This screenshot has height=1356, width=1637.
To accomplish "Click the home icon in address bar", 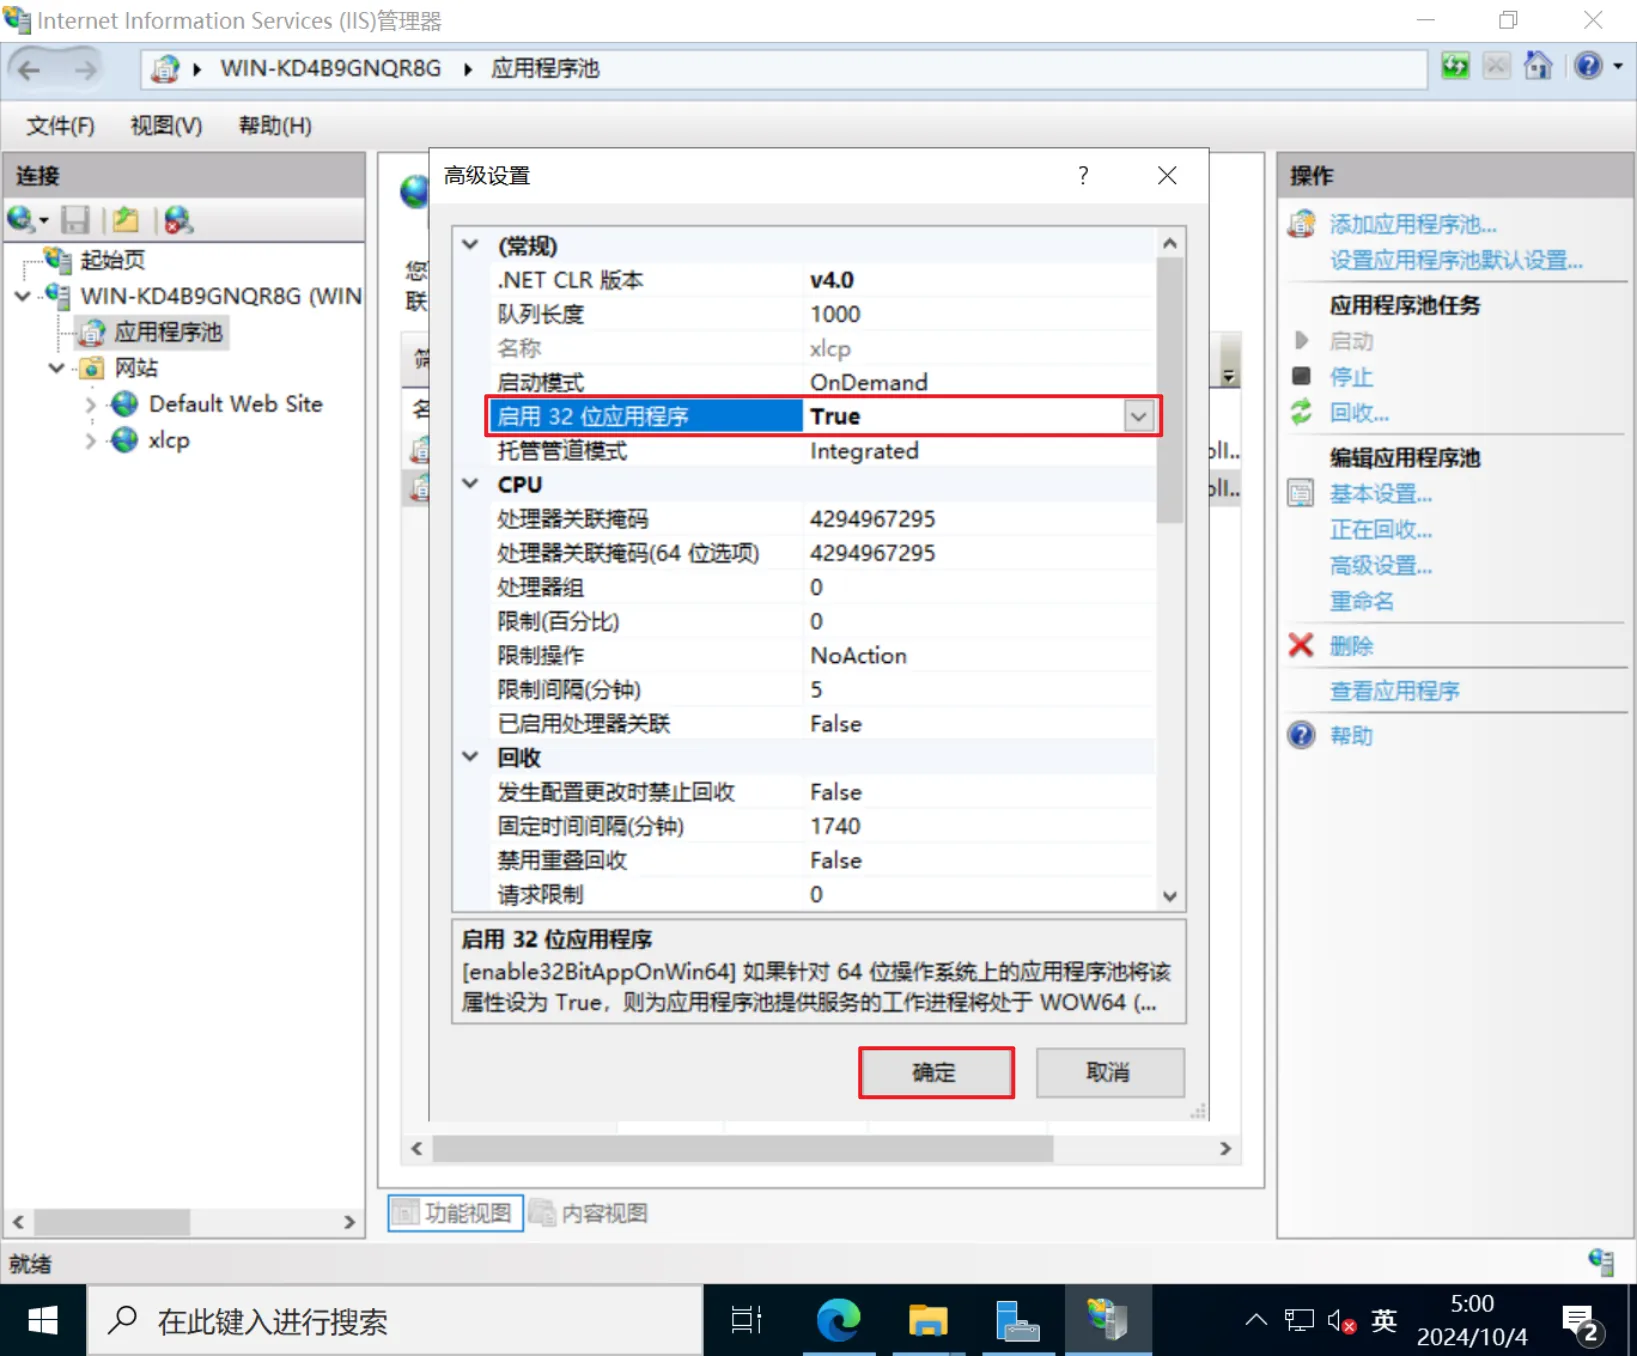I will pos(1538,67).
